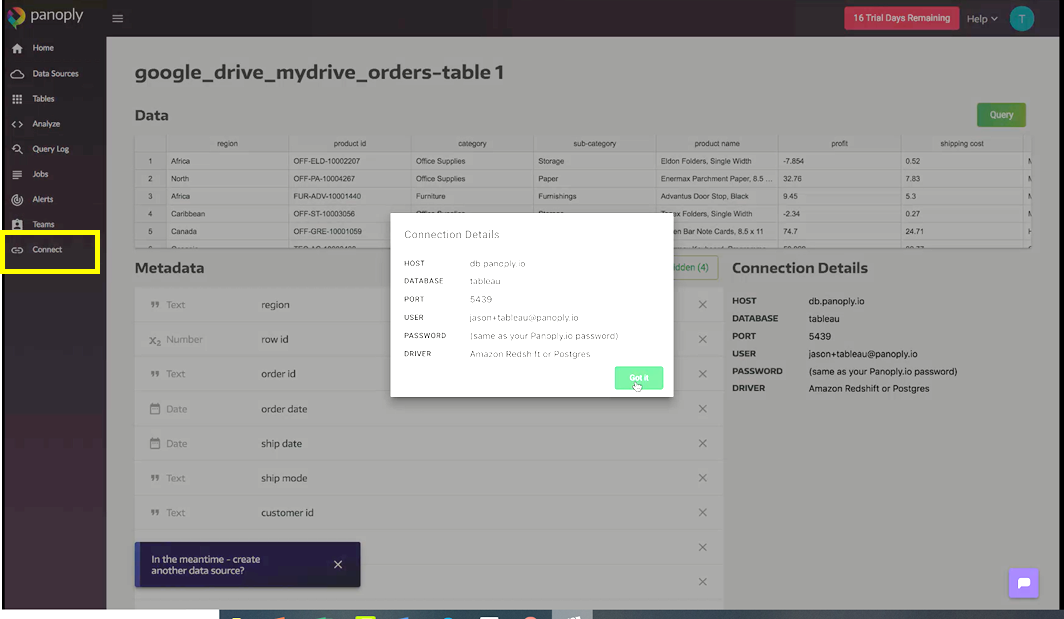Open the Teams icon in sidebar
The width and height of the screenshot is (1064, 619).
[x=17, y=225]
